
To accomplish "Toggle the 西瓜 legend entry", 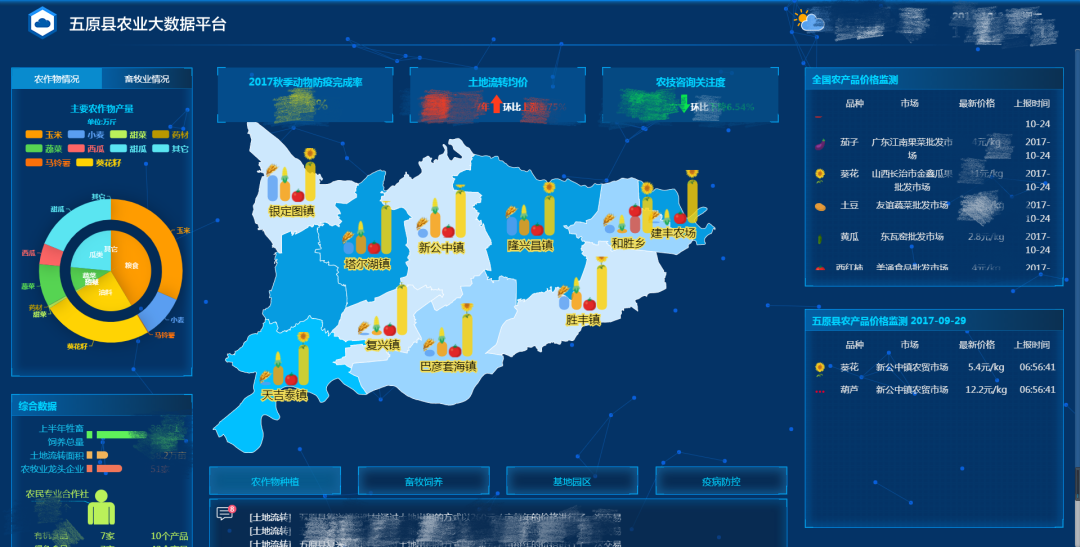I will click(85, 149).
